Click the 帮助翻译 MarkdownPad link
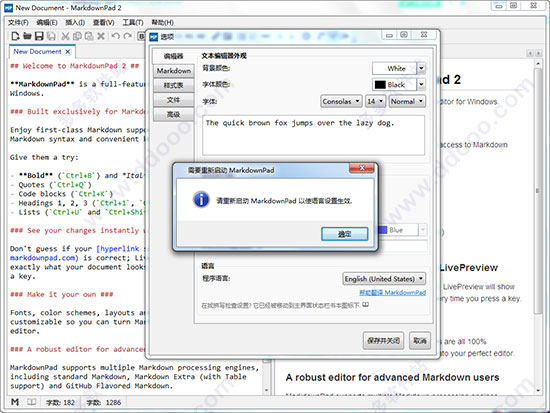The image size is (550, 413). click(x=393, y=292)
